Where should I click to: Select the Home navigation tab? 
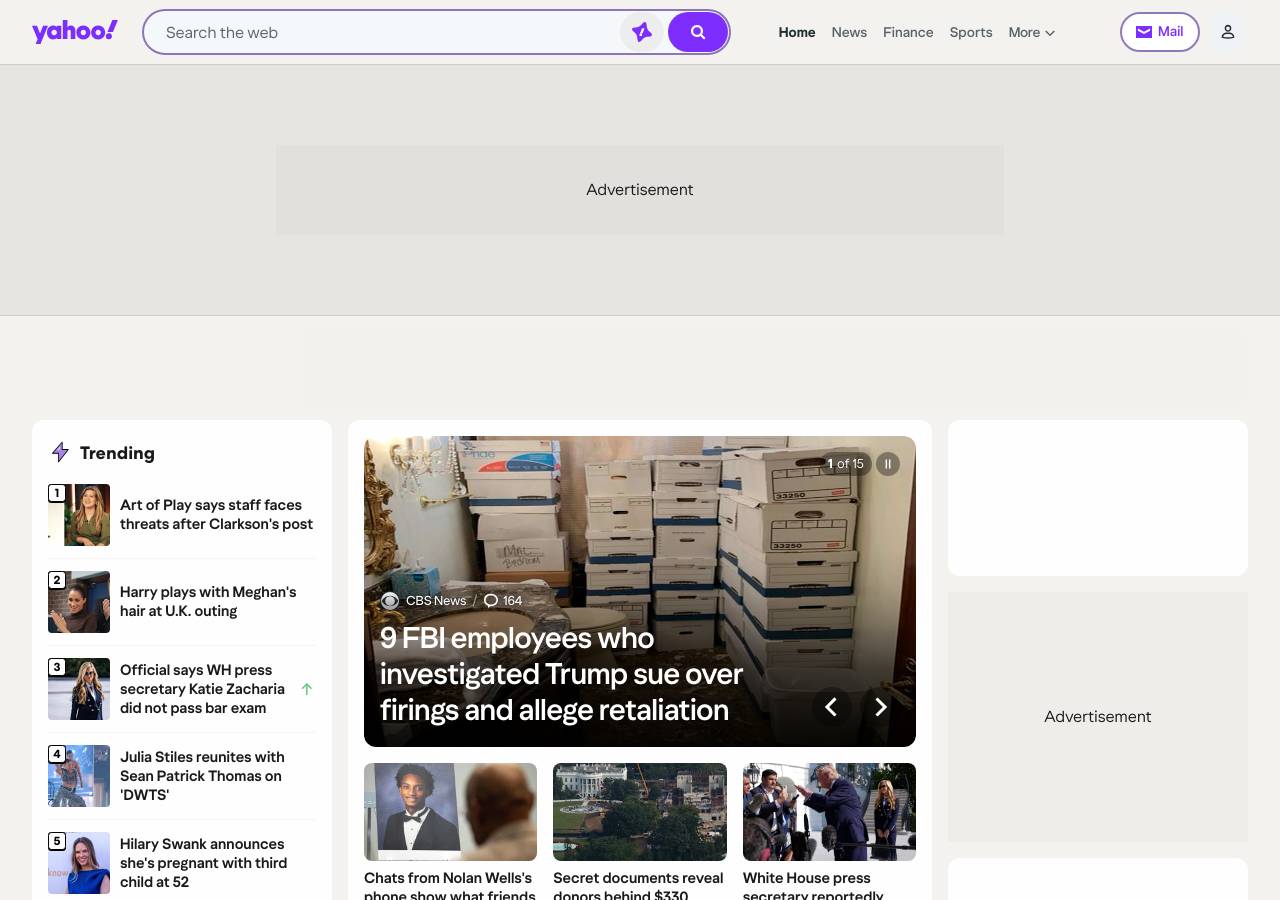[797, 32]
